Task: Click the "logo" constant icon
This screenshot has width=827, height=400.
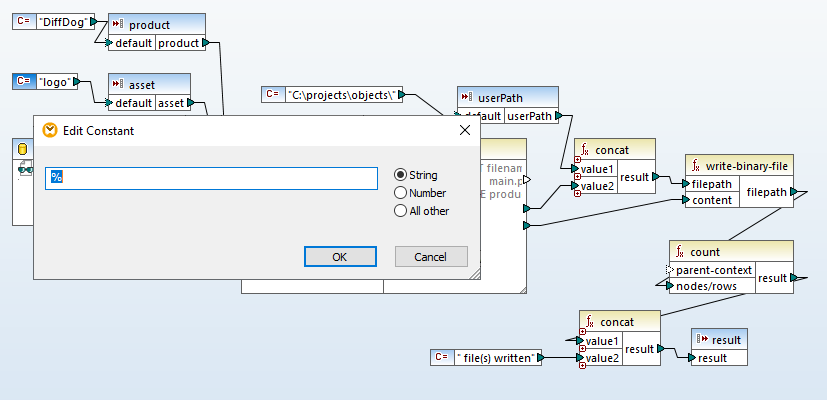Action: pyautogui.click(x=25, y=82)
